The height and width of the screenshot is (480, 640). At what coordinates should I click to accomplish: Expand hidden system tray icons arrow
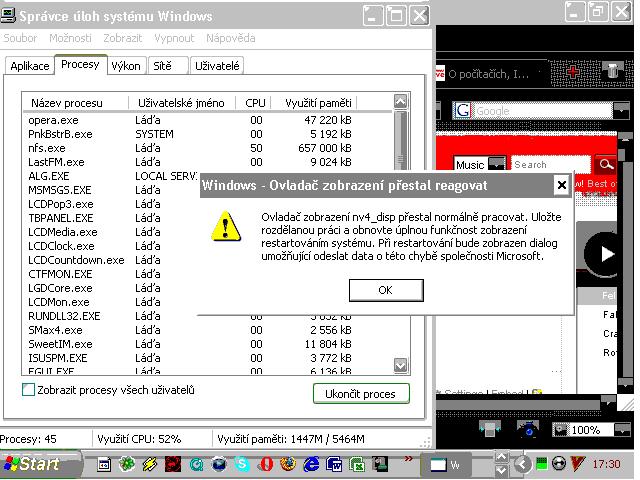[x=521, y=464]
